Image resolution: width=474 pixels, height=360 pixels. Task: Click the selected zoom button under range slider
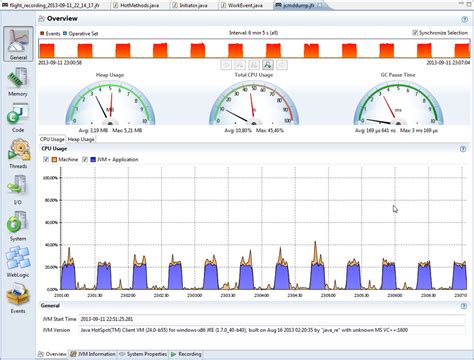pos(268,65)
